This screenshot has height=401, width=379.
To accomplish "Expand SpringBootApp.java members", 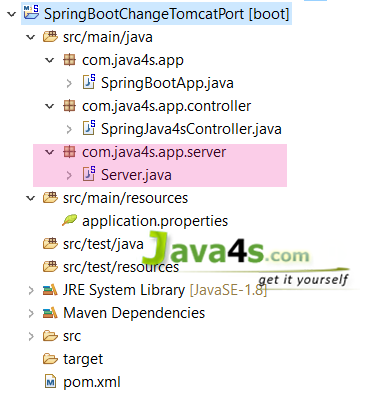I will [69, 83].
